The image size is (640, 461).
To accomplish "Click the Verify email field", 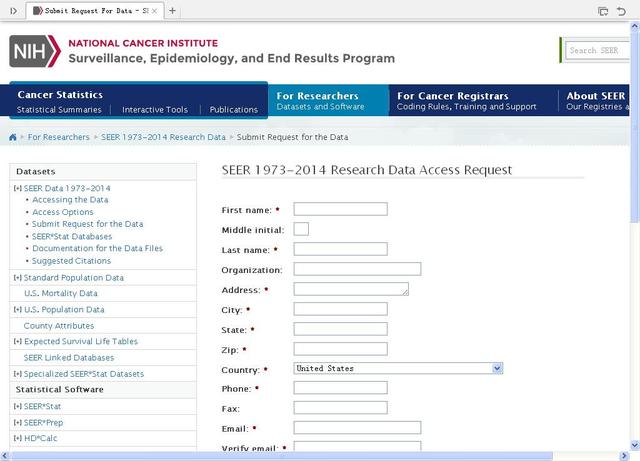I will point(357,446).
